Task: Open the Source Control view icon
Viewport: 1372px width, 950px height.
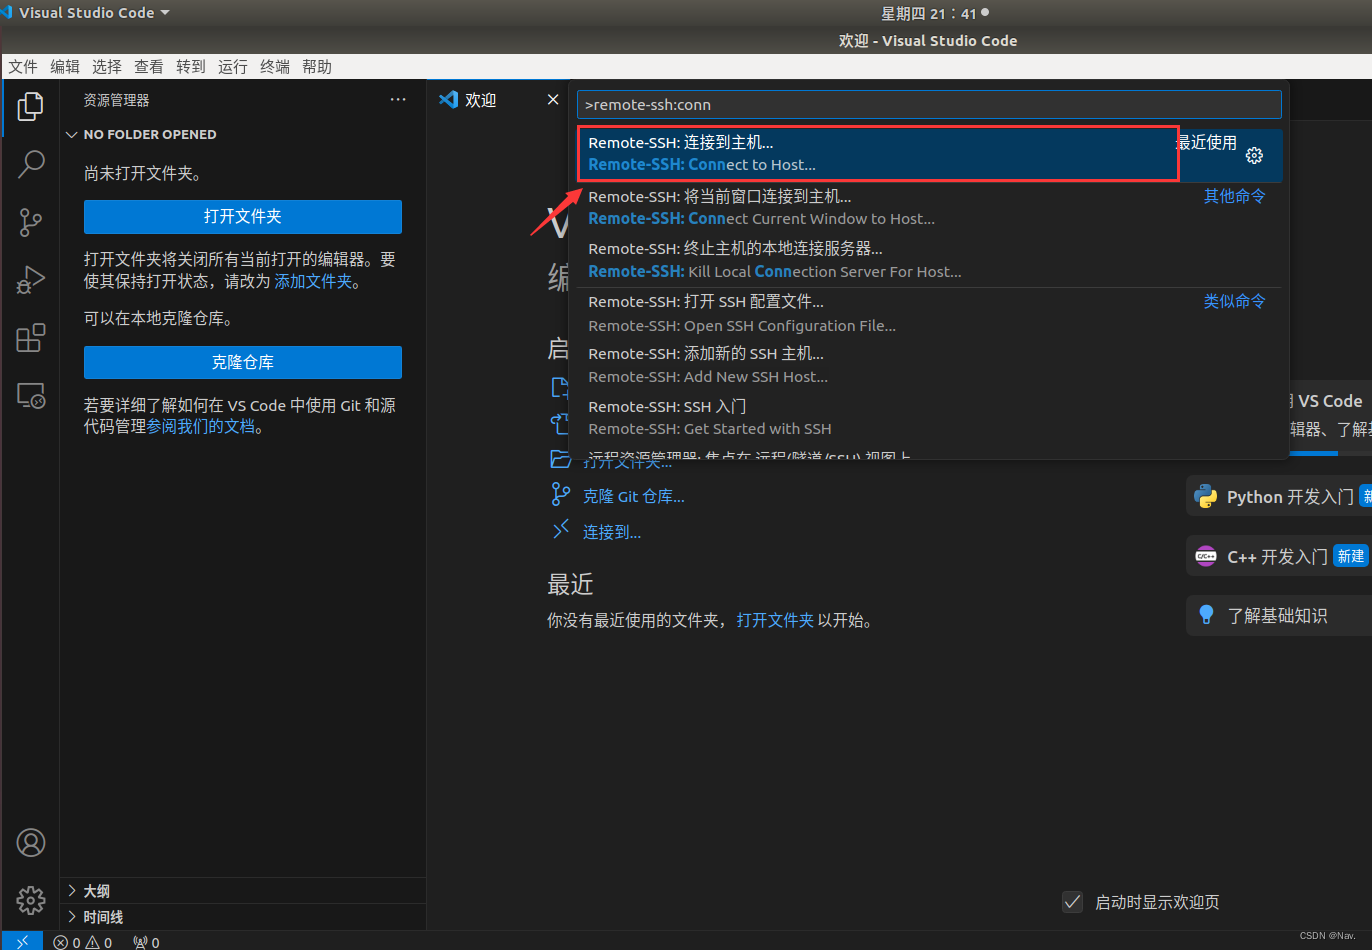Action: point(31,222)
